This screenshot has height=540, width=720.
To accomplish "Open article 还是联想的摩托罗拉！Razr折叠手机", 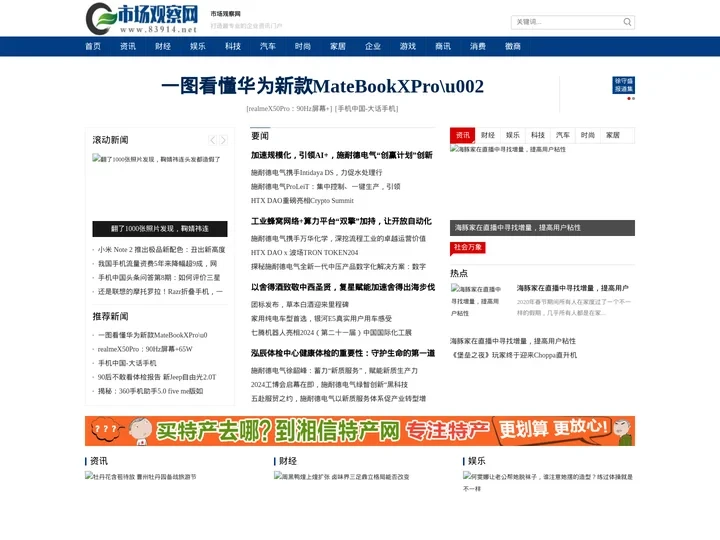I will click(160, 292).
